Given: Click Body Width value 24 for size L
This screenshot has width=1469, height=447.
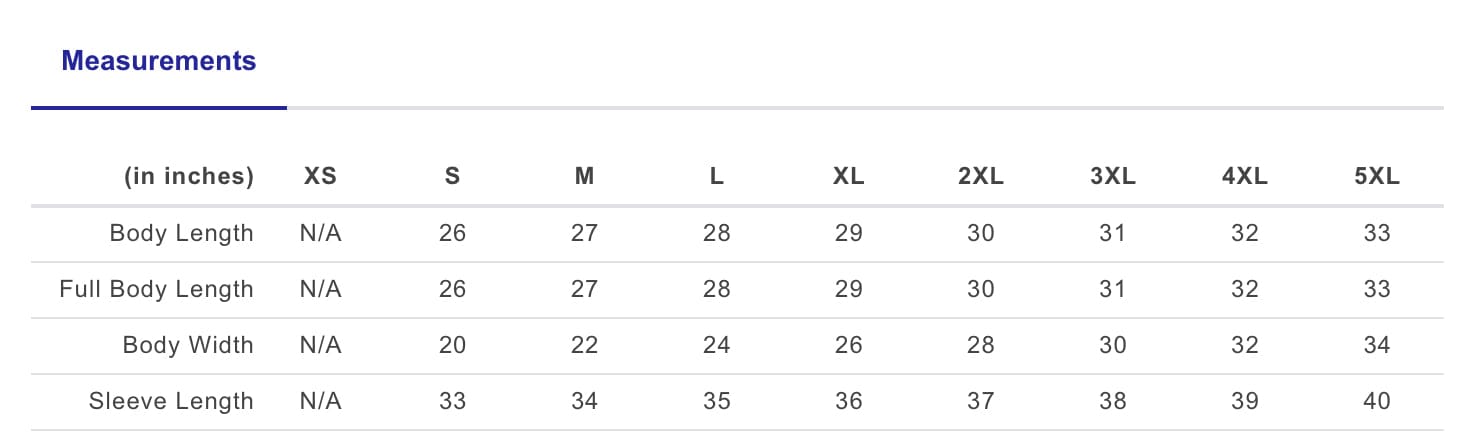Looking at the screenshot, I should click(x=716, y=345).
